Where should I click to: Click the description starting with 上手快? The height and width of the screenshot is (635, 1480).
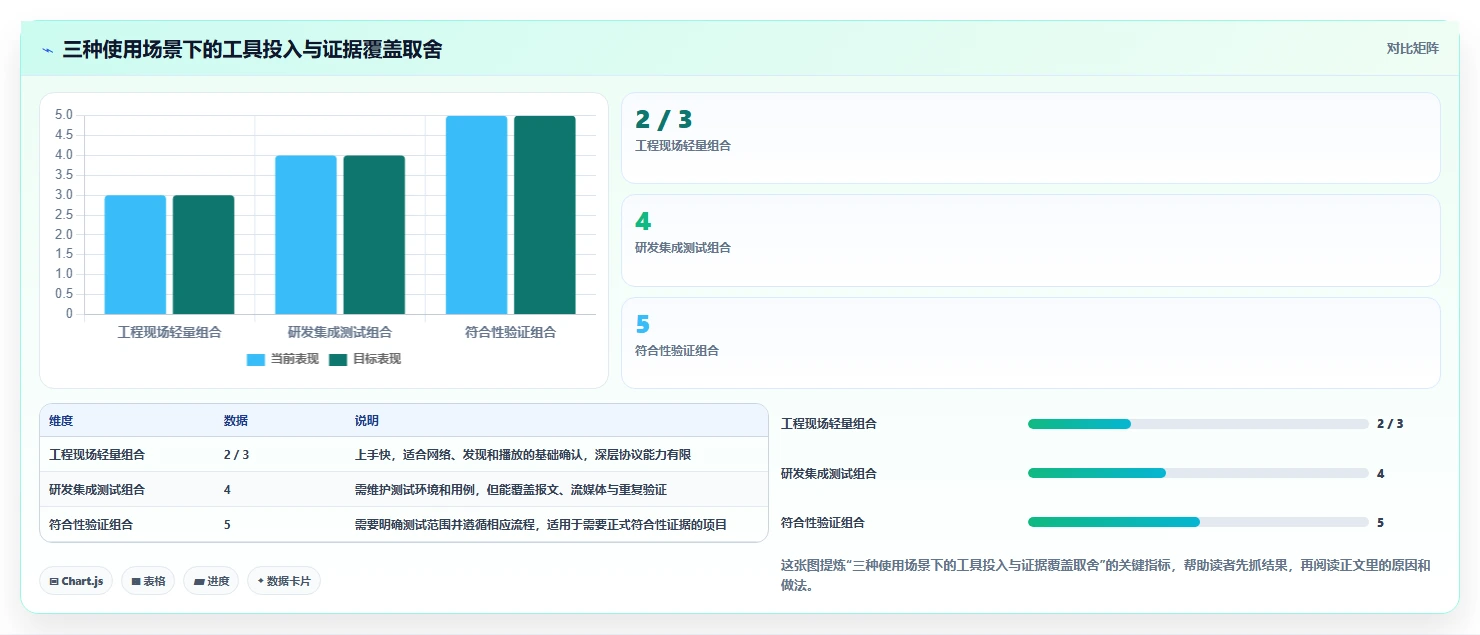coord(523,455)
